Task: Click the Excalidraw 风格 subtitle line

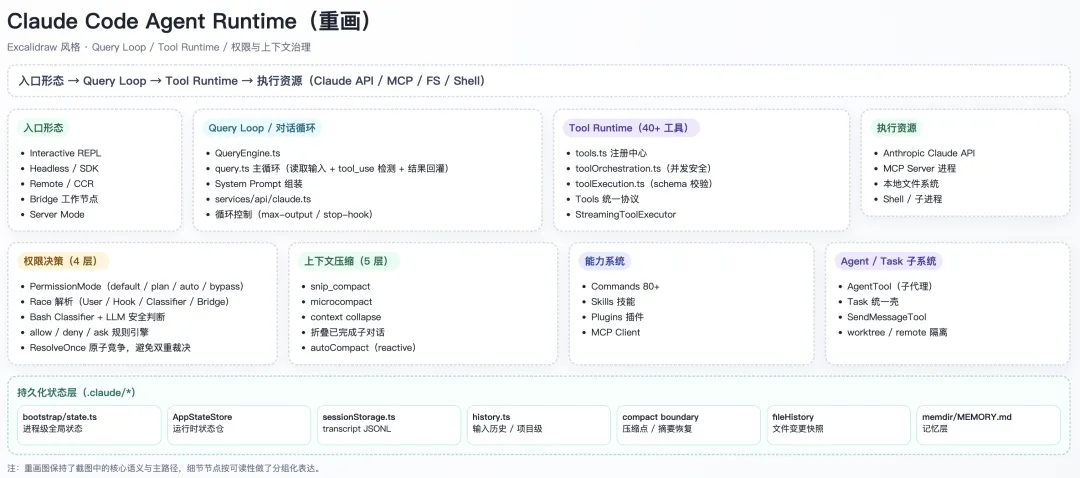Action: (159, 48)
